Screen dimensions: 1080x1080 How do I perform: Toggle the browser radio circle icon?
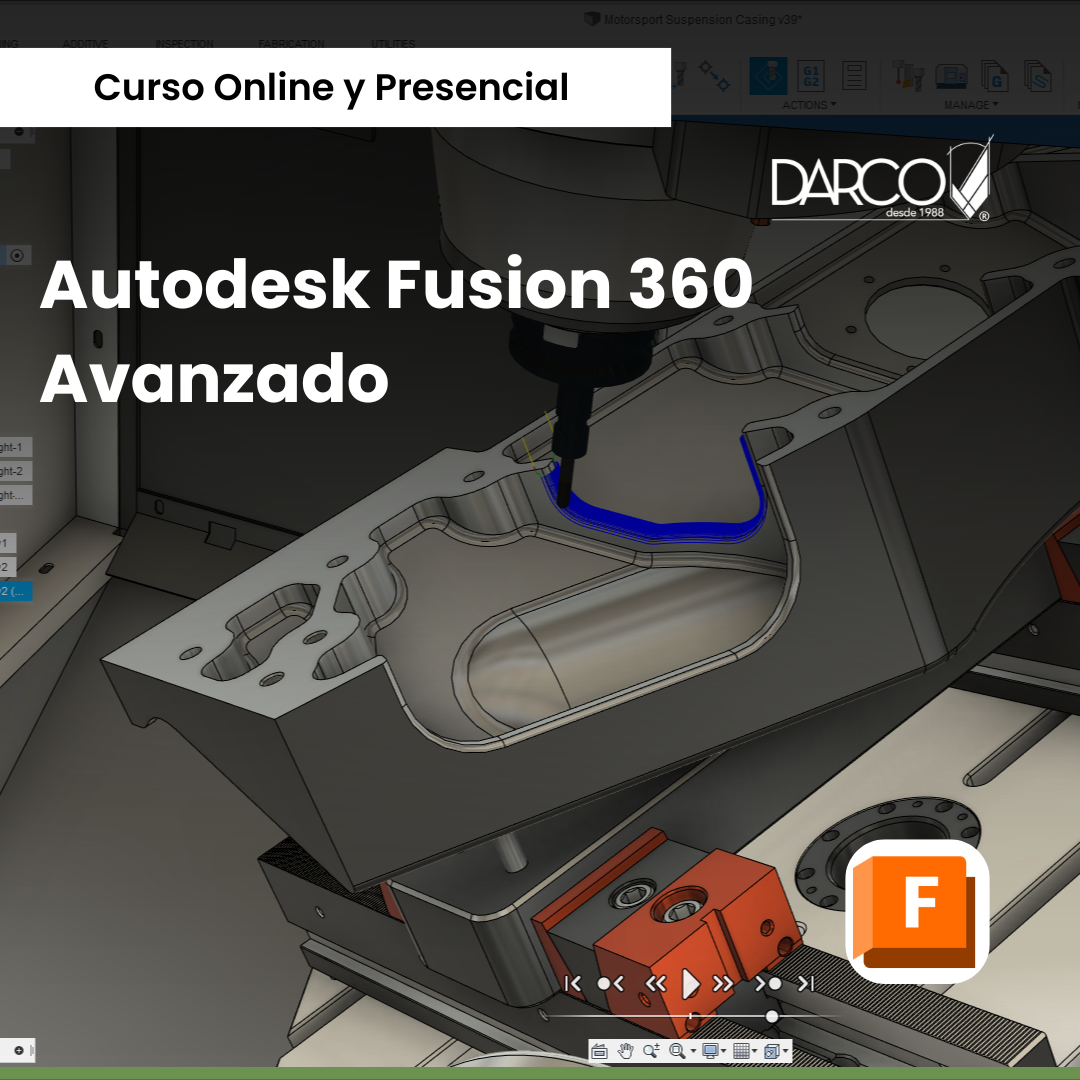click(x=17, y=256)
